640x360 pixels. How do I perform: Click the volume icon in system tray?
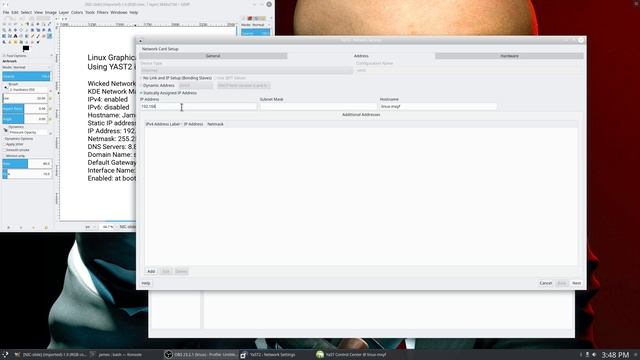[x=594, y=355]
